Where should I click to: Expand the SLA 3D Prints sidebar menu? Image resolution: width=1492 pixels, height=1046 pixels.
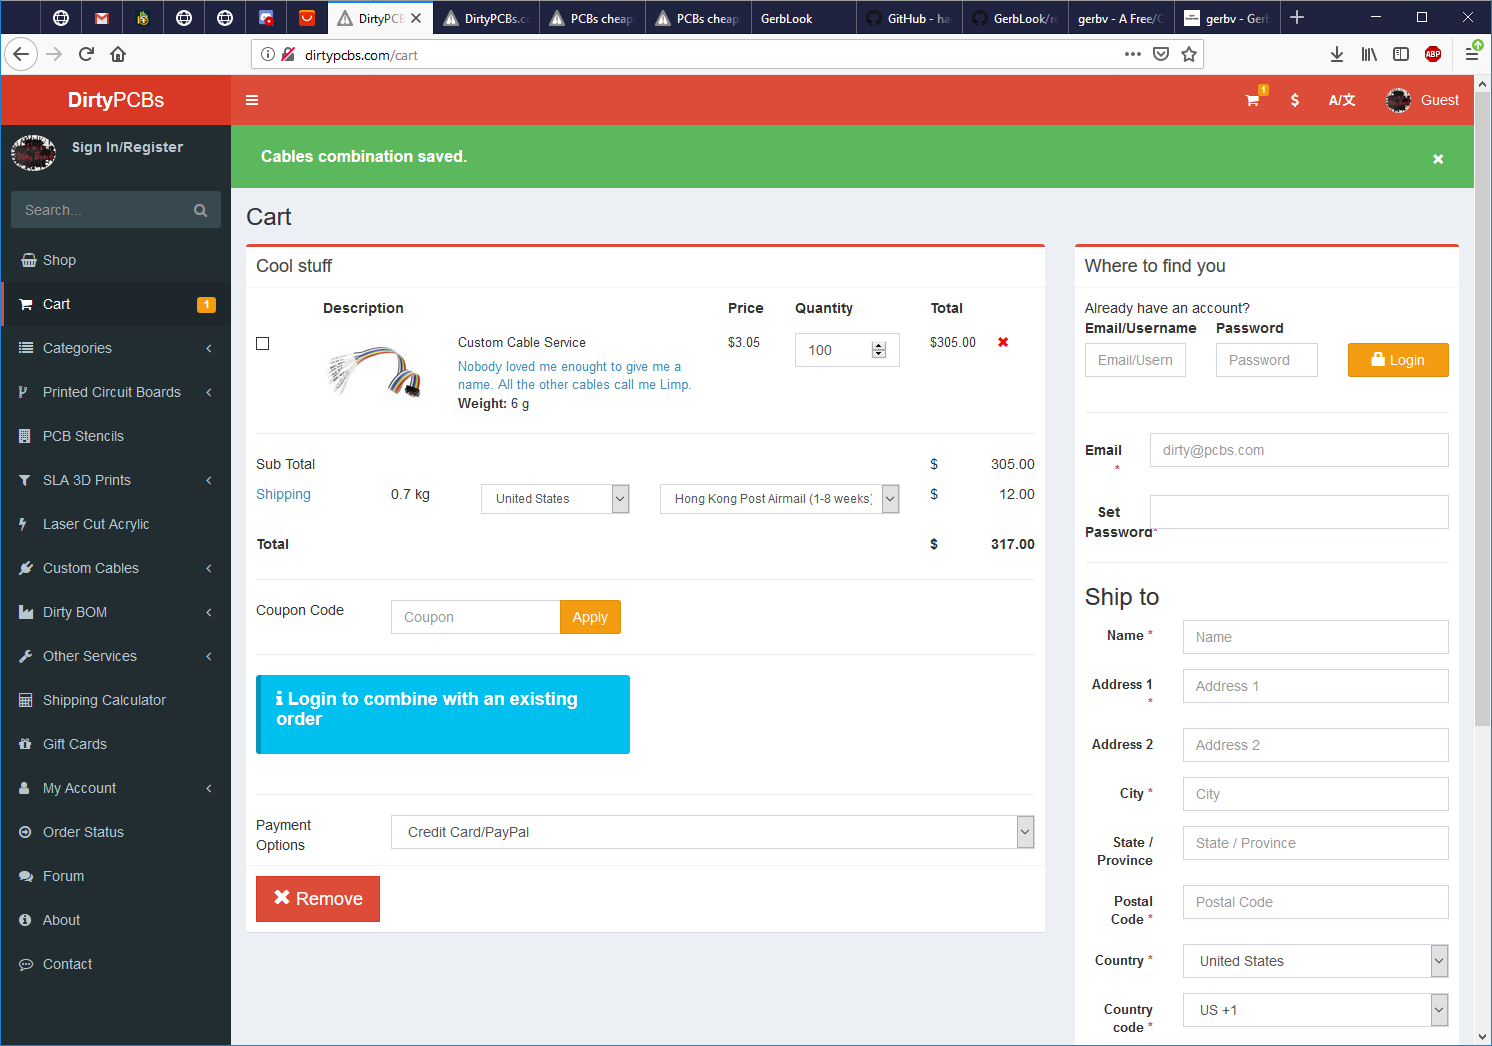pos(116,480)
